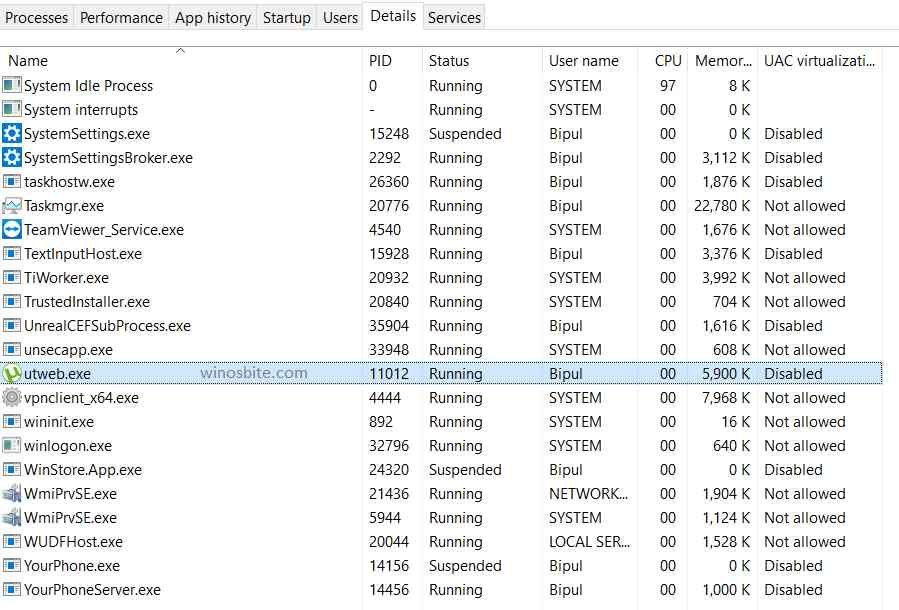
Task: Select the UnrealCEFSubProcess.exe process name
Action: click(107, 326)
